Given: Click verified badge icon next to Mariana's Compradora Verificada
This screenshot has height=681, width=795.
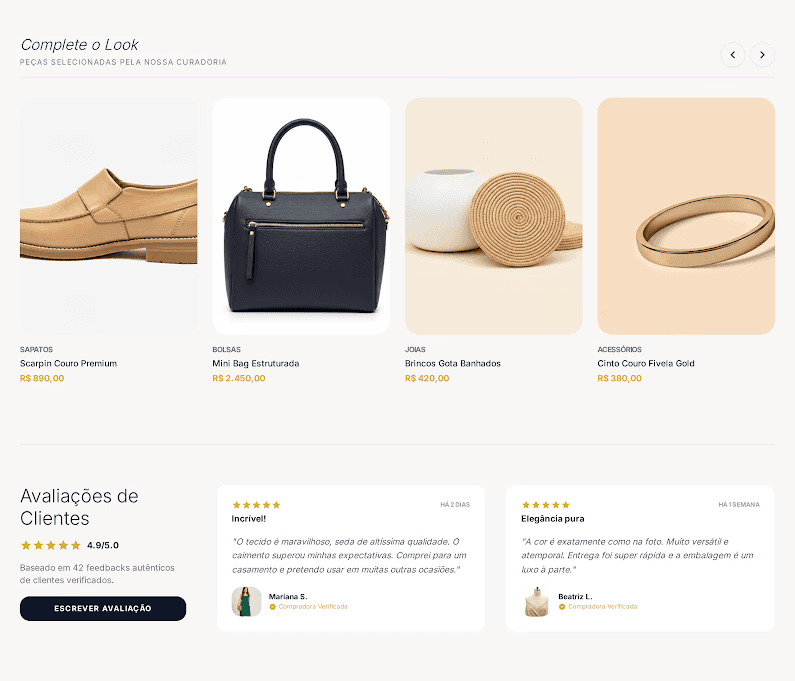Looking at the screenshot, I should (x=272, y=607).
